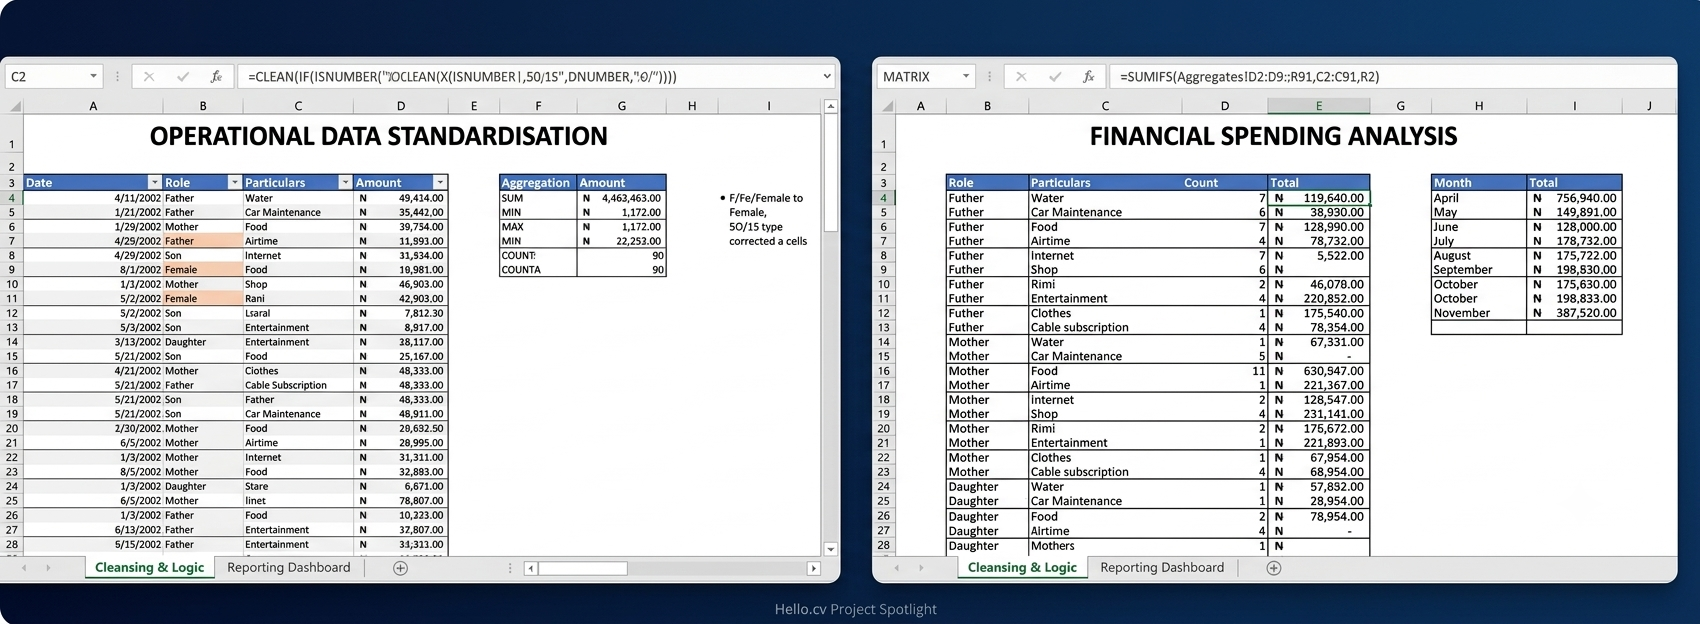Select the COUNTA label cell
Viewport: 1700px width, 624px height.
point(538,270)
